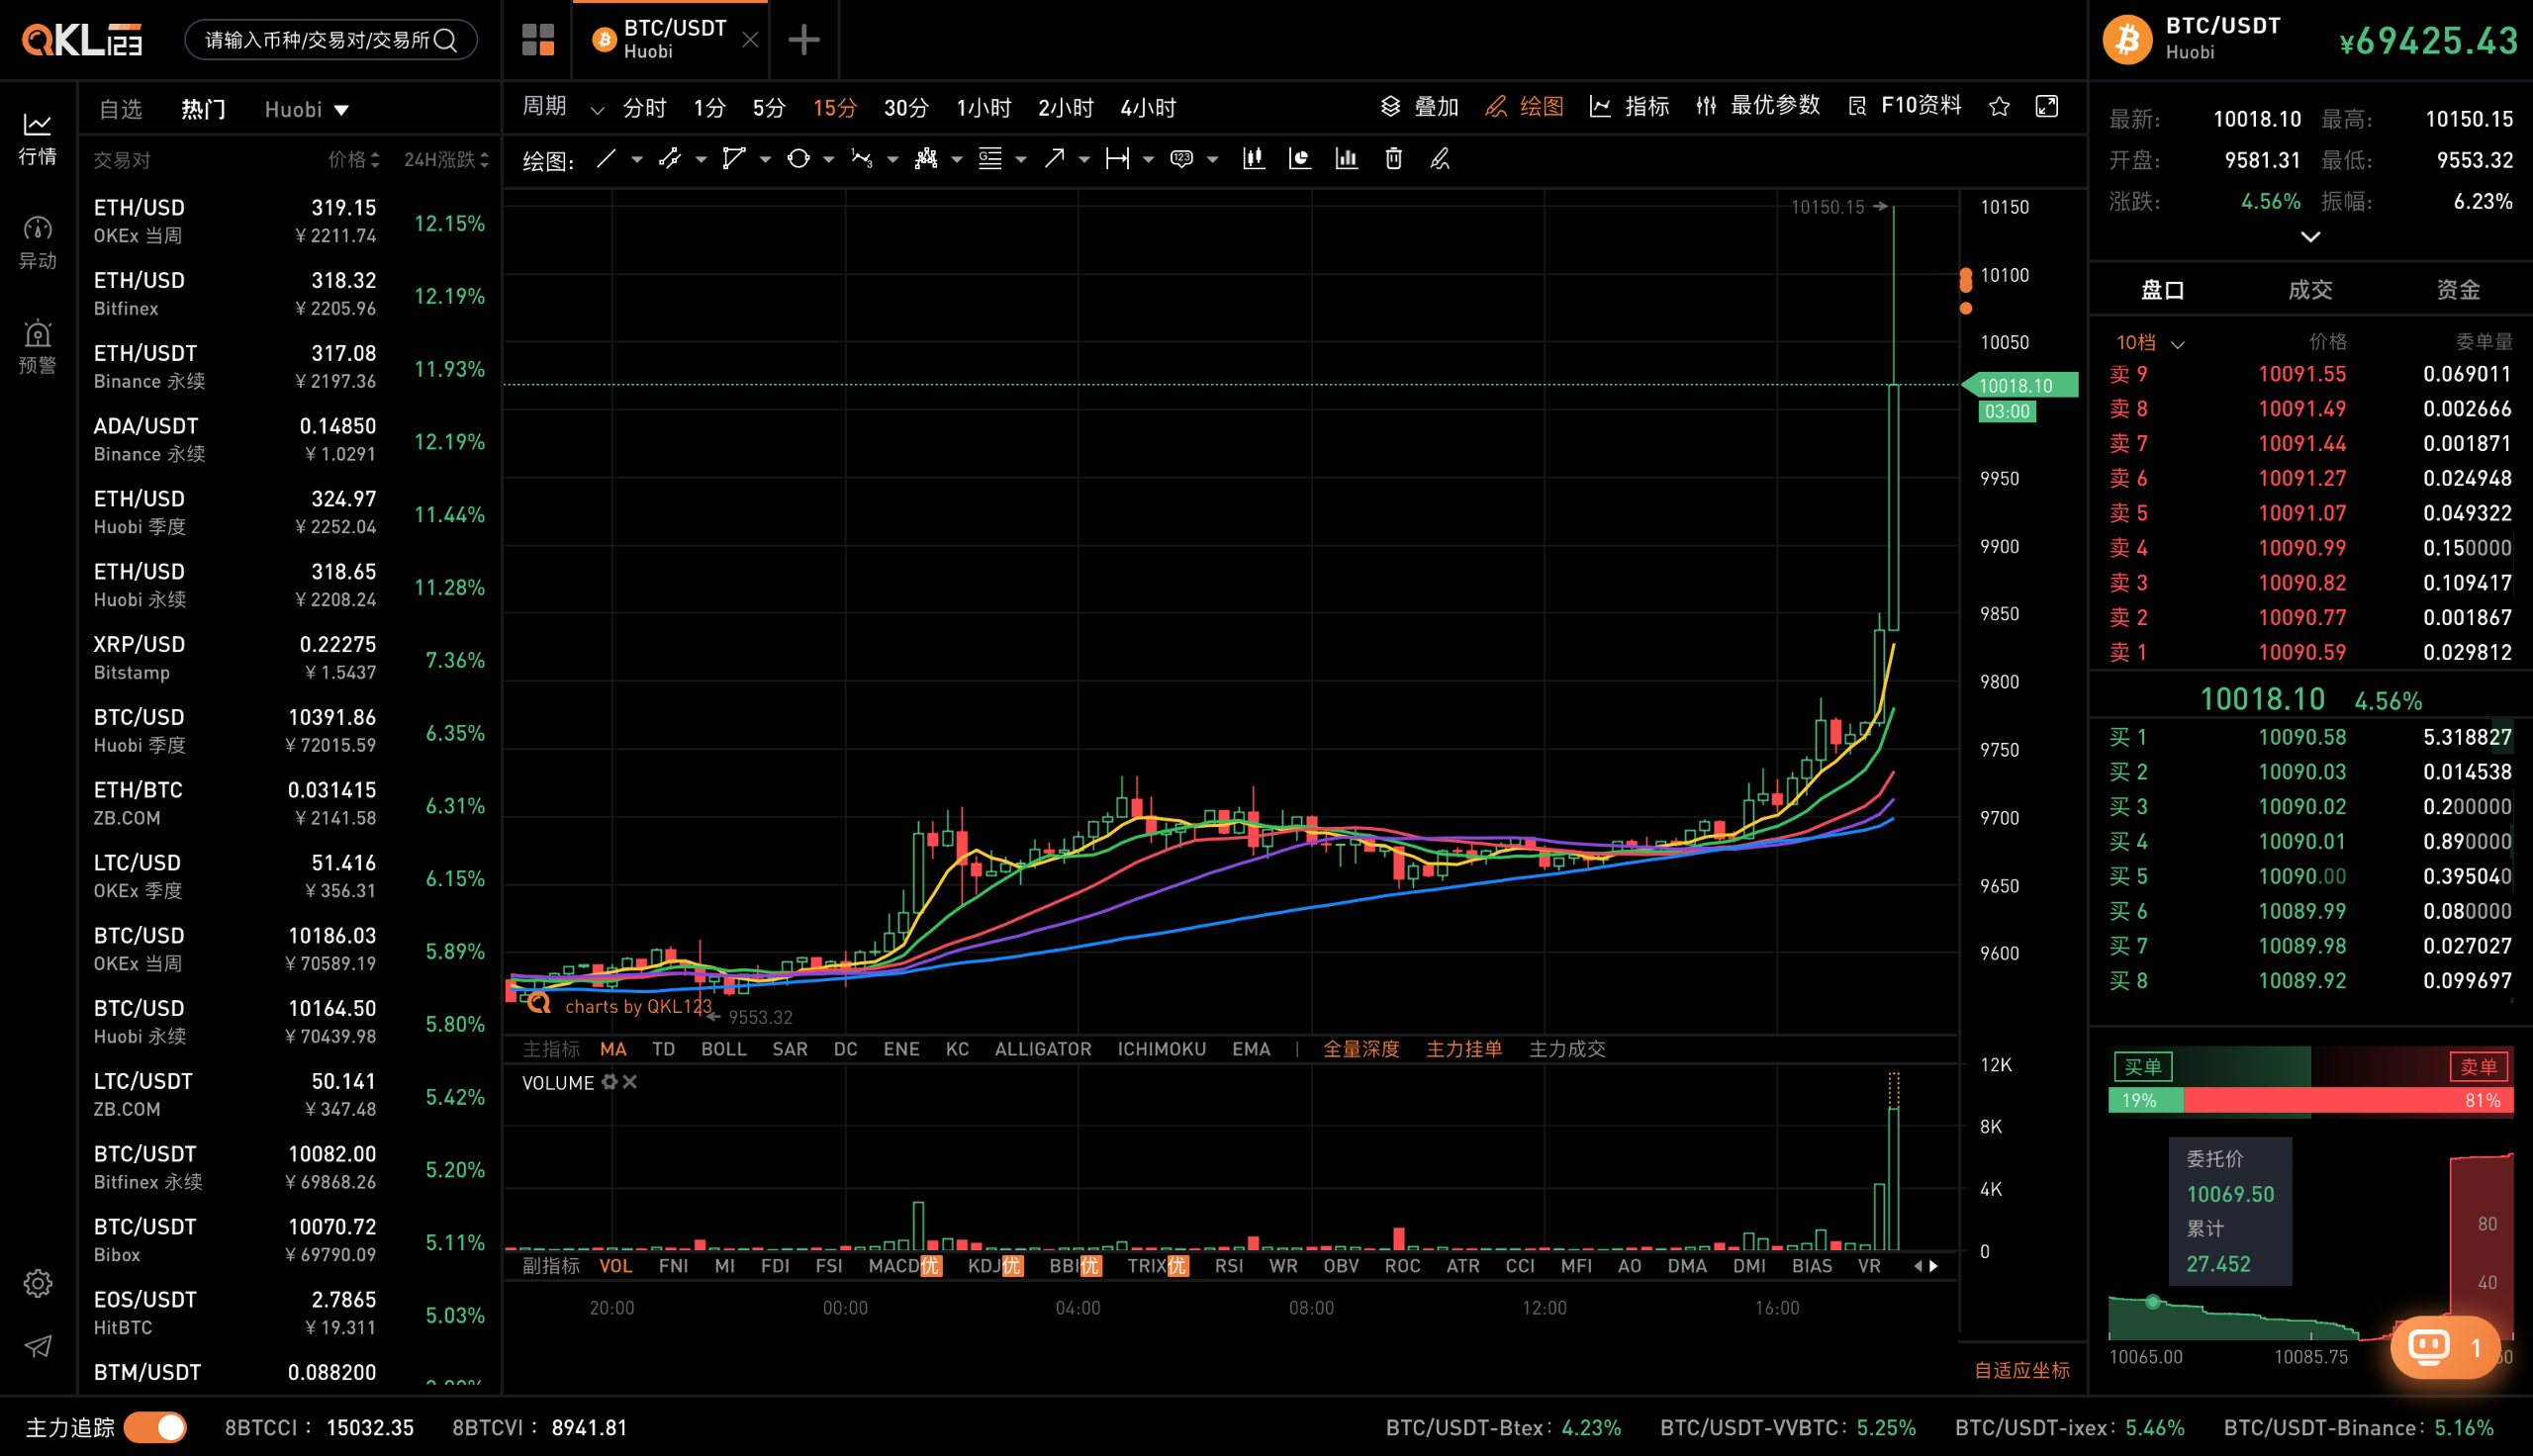This screenshot has height=1456, width=2533.
Task: Expand the 10档 depth level dropdown
Action: [2150, 343]
